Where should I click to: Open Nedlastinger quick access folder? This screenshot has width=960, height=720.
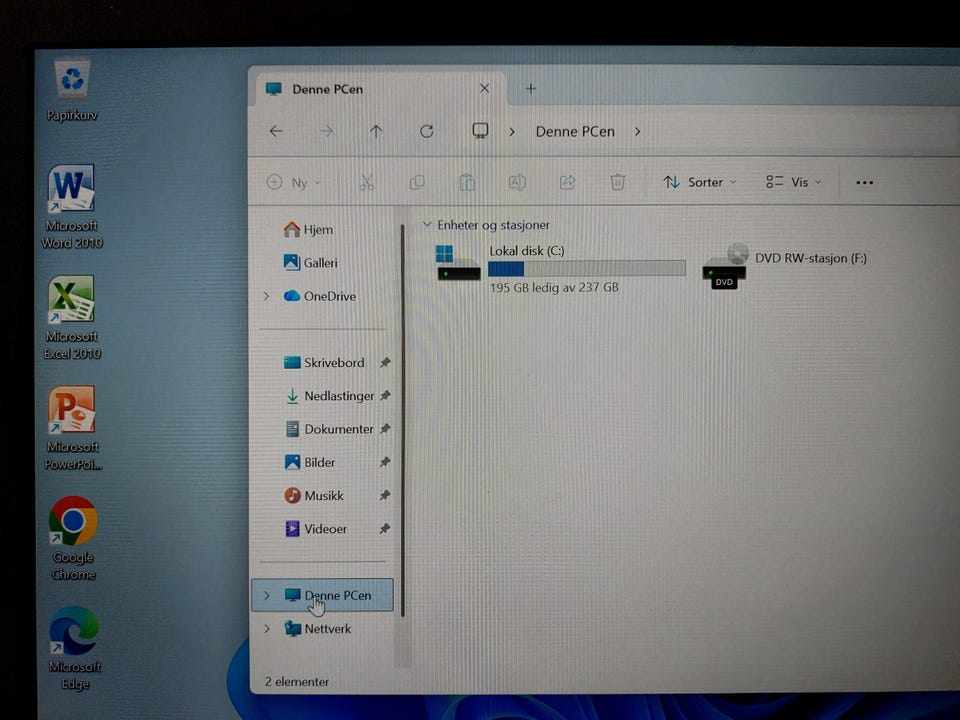pos(330,396)
